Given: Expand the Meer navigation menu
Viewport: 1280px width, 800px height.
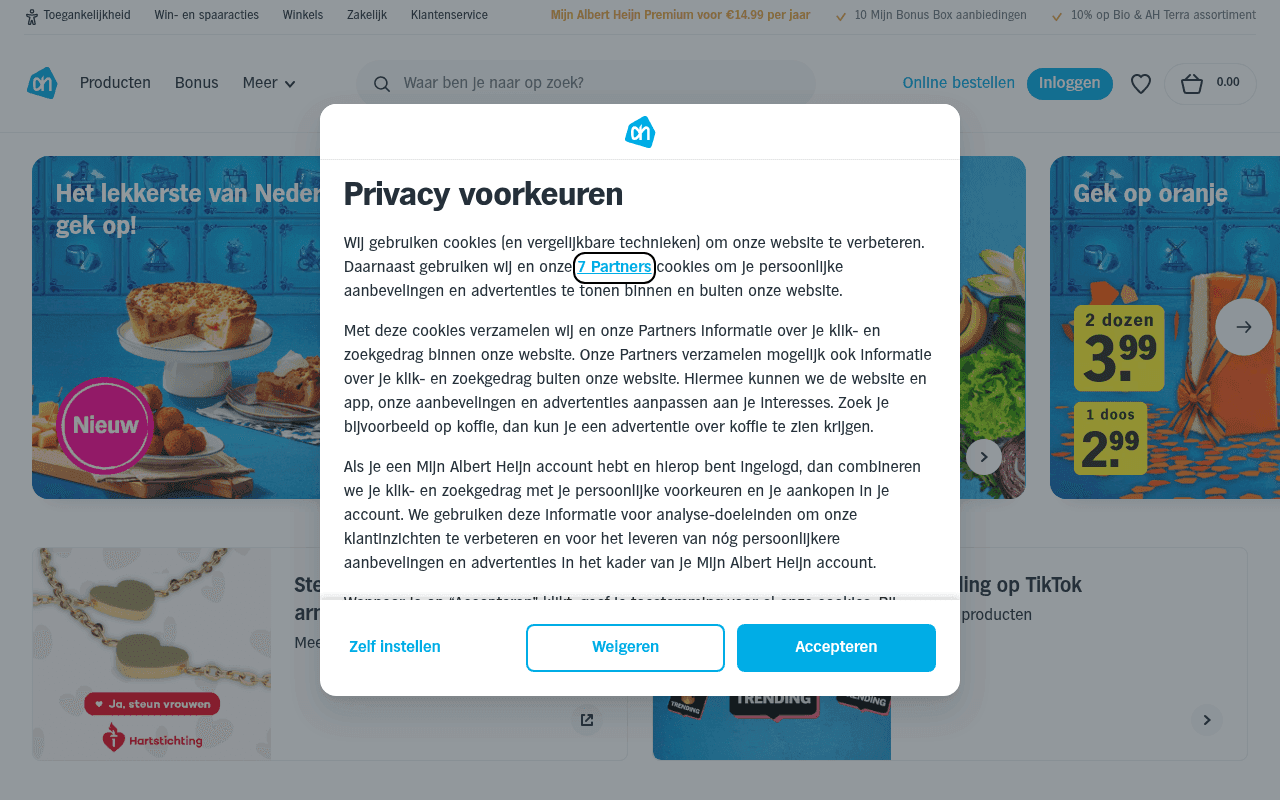Looking at the screenshot, I should click(268, 83).
